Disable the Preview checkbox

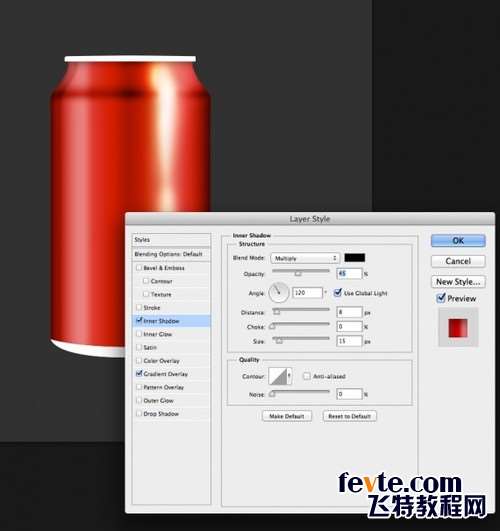point(441,298)
